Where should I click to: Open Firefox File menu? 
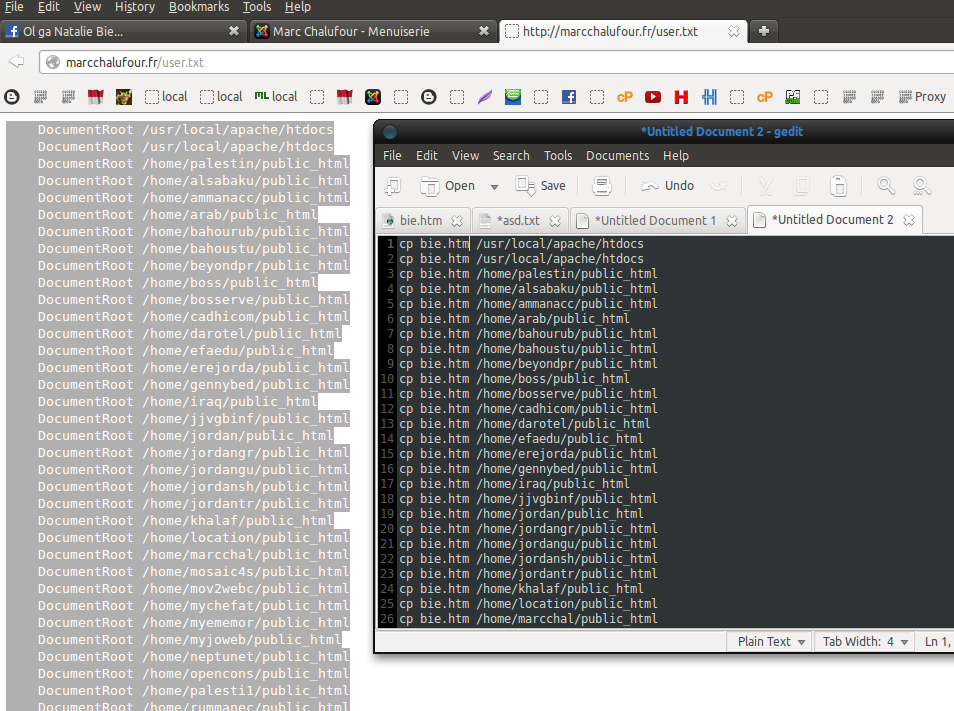click(x=13, y=7)
